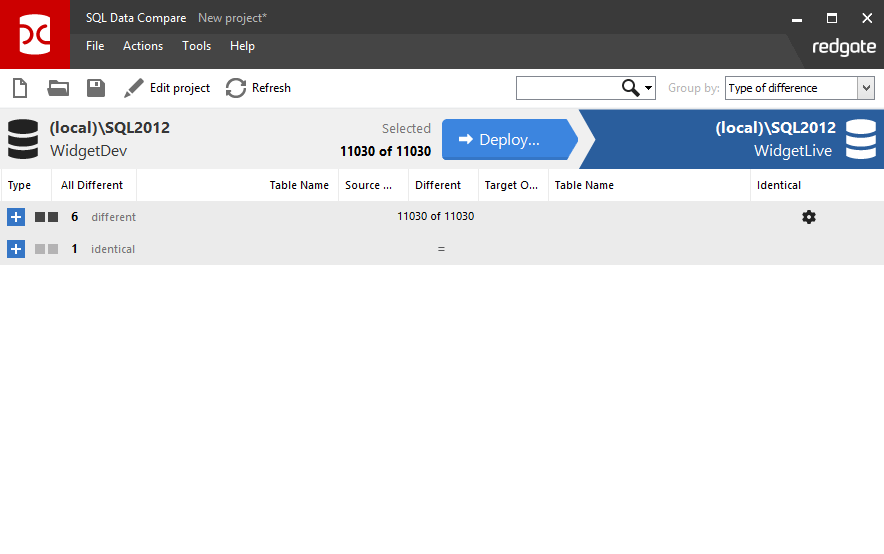This screenshot has height=554, width=884.
Task: Click the red SQL Data Compare logo
Action: click(x=35, y=34)
